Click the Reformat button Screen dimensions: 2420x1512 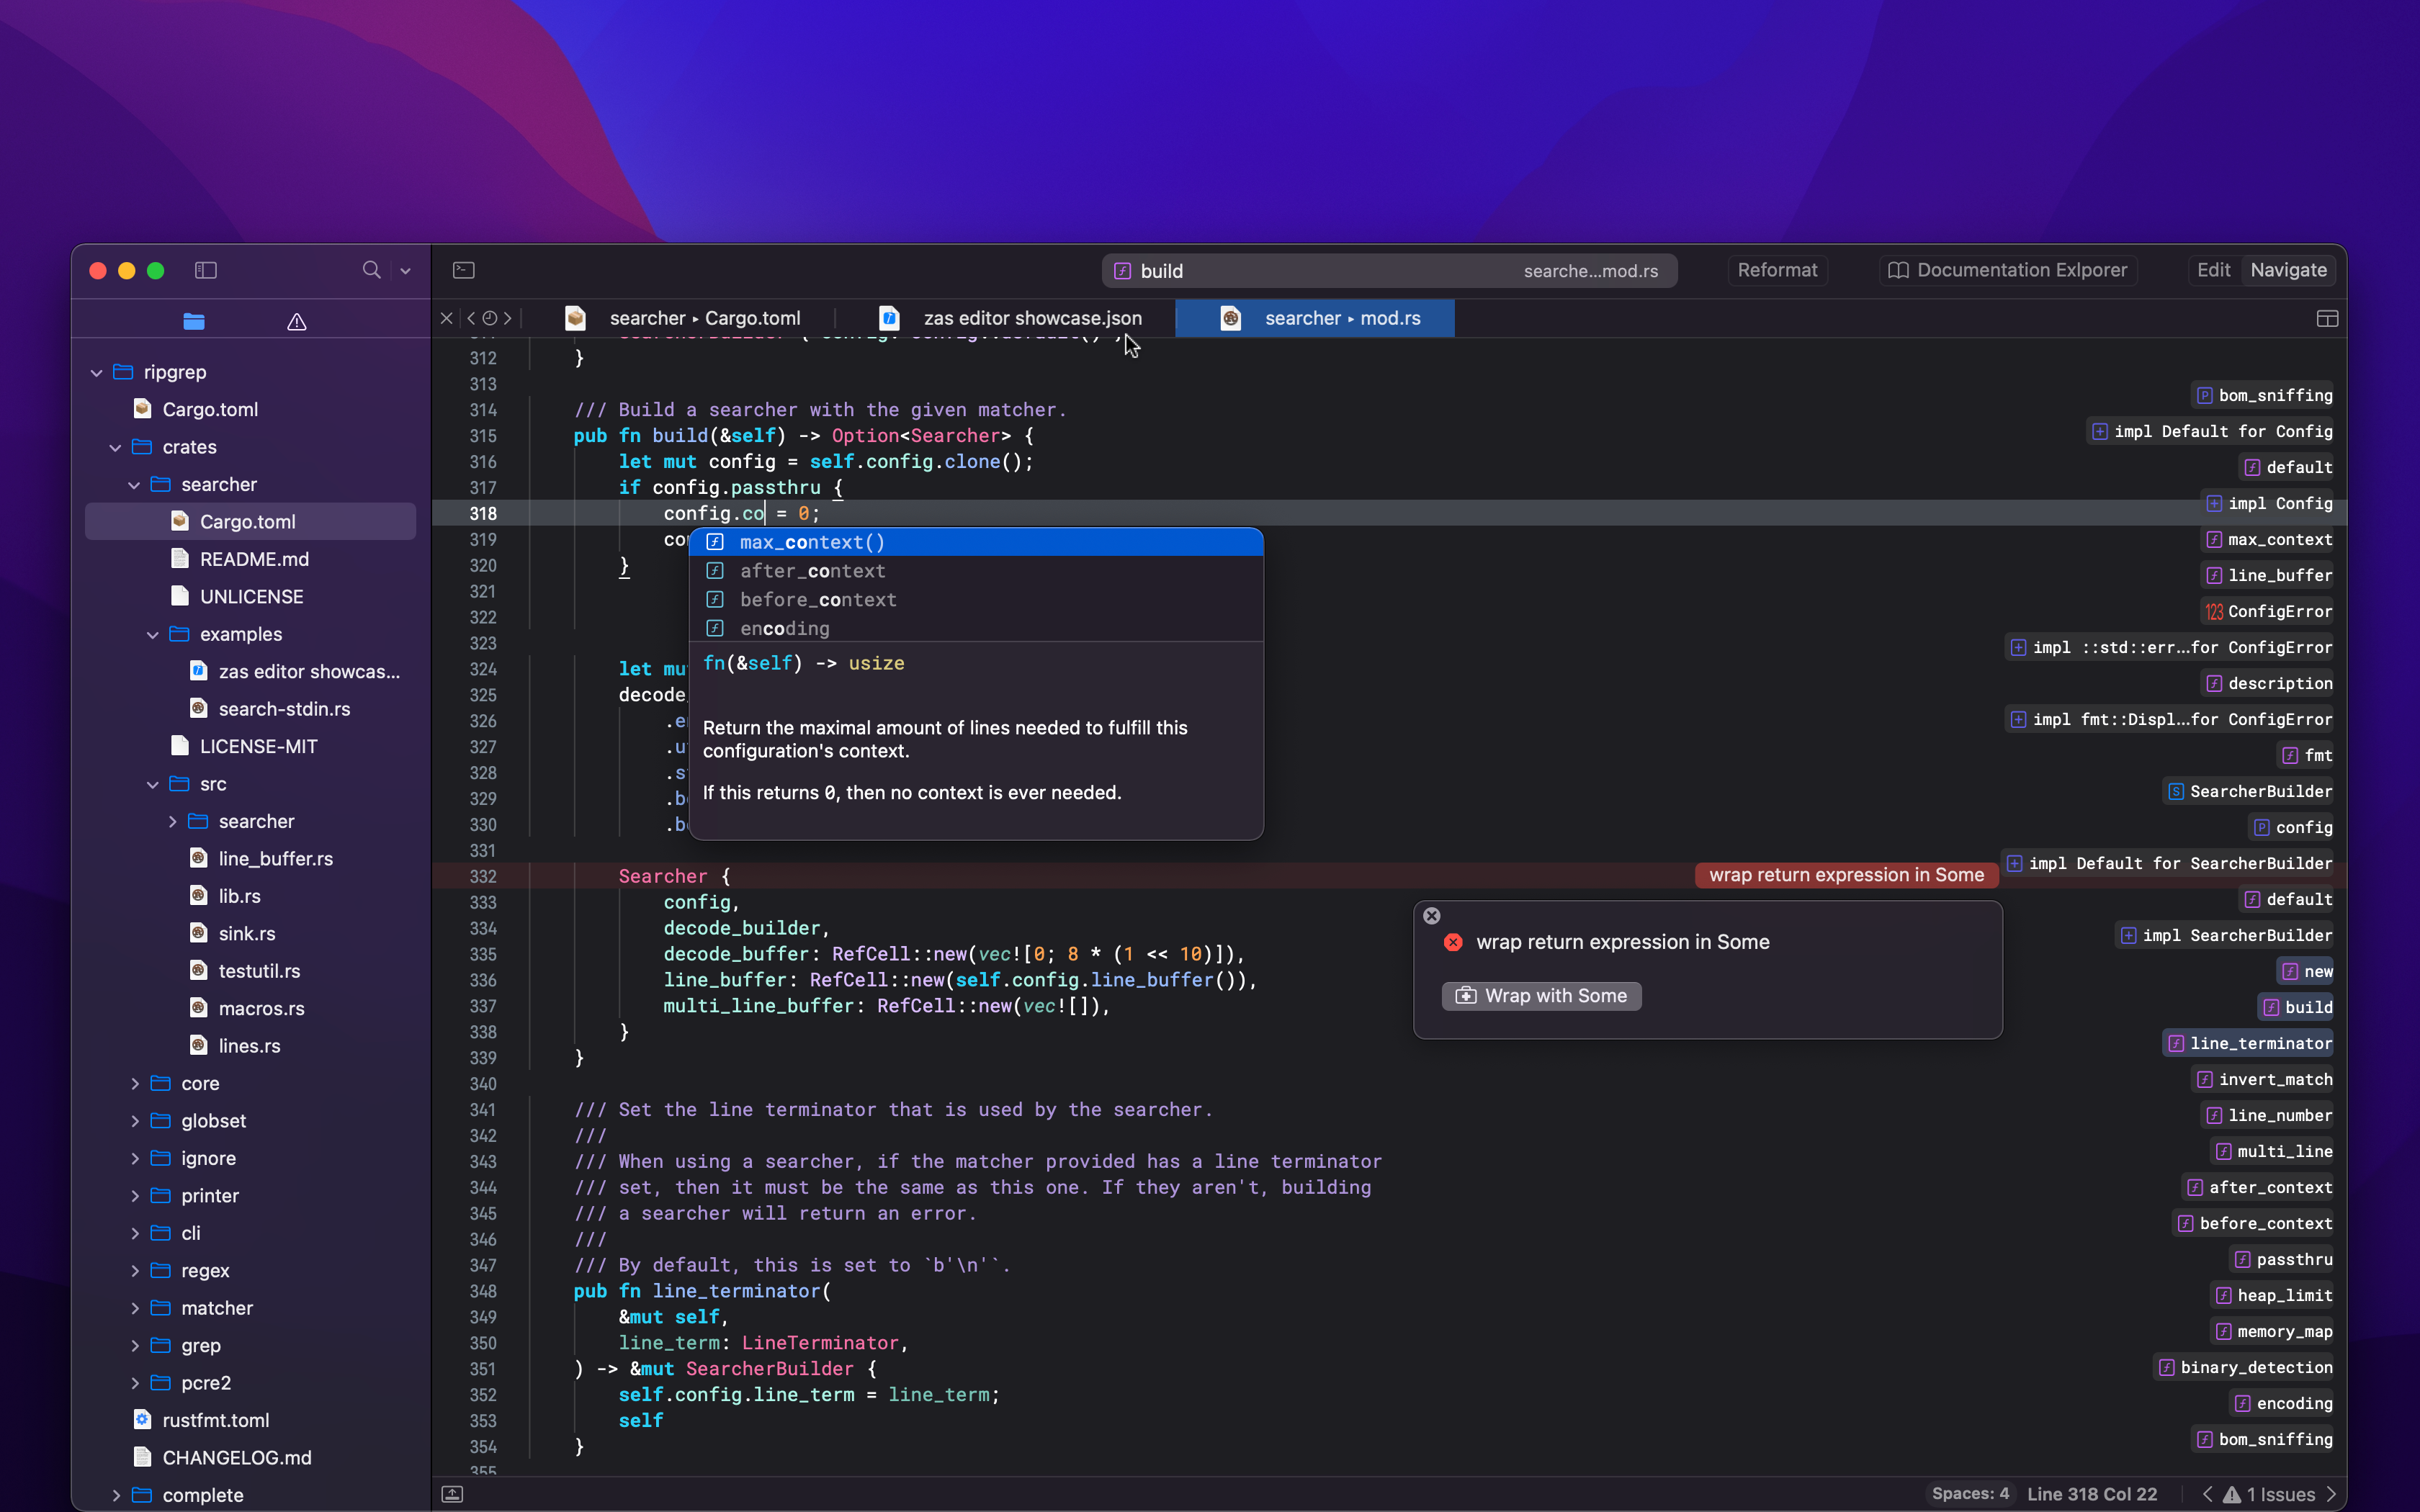tap(1777, 270)
